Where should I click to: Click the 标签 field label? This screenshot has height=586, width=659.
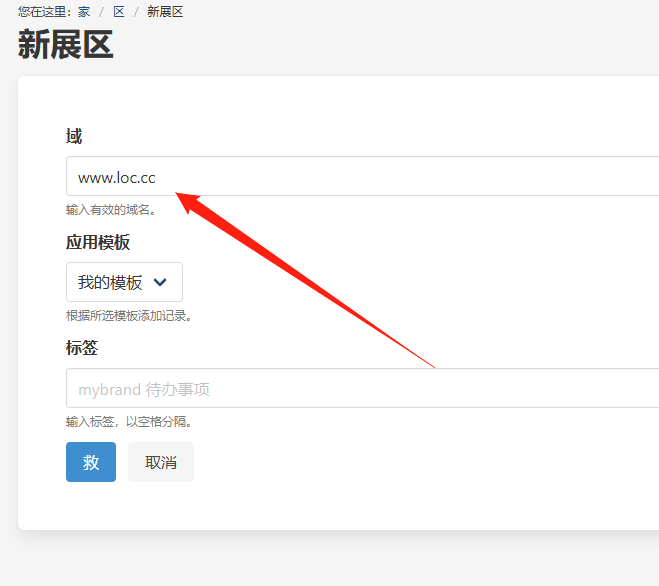point(82,348)
